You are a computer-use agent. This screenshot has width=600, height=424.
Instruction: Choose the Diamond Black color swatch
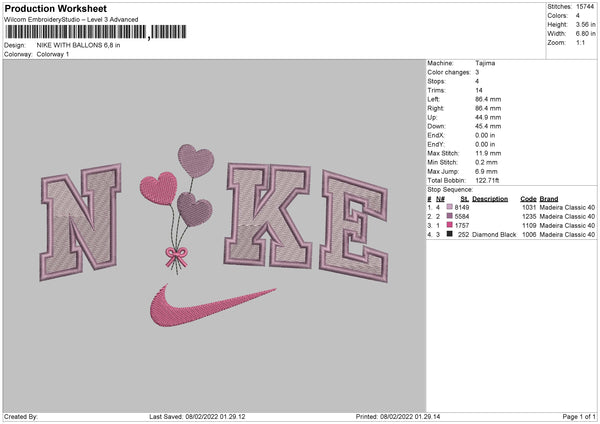[450, 234]
